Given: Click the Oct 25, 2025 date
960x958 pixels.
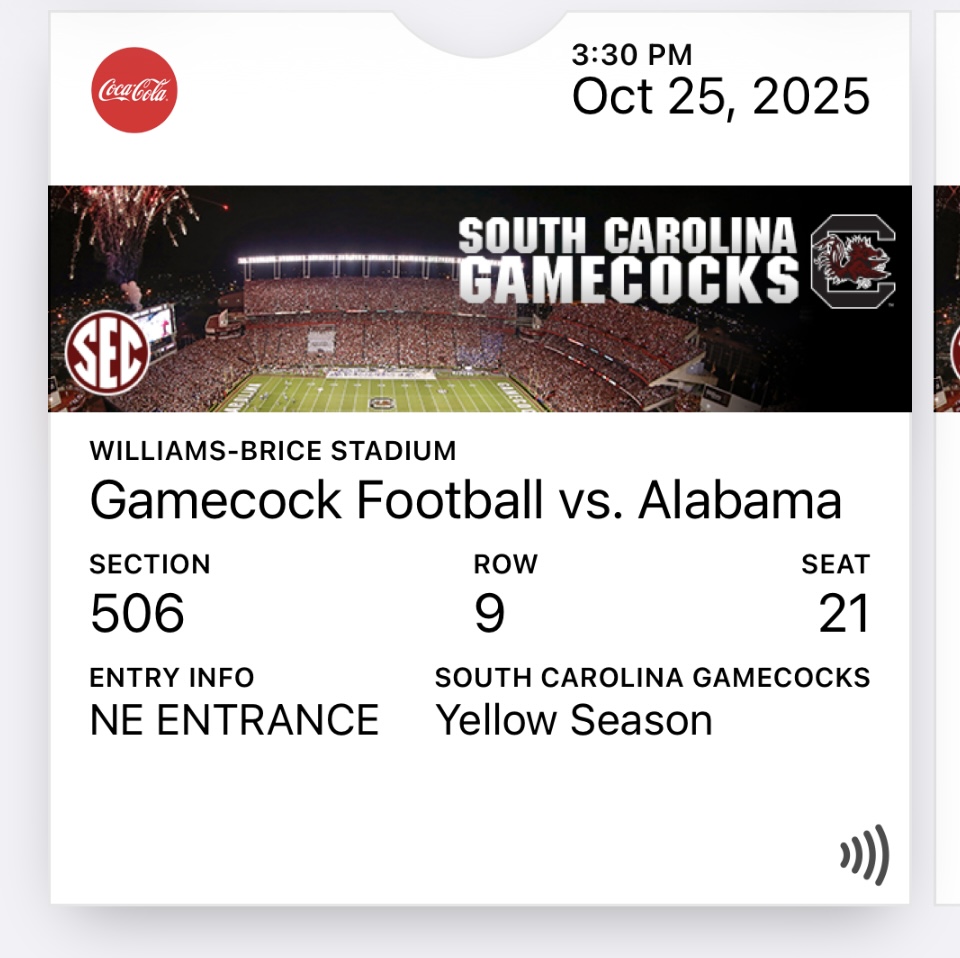Looking at the screenshot, I should click(x=720, y=98).
